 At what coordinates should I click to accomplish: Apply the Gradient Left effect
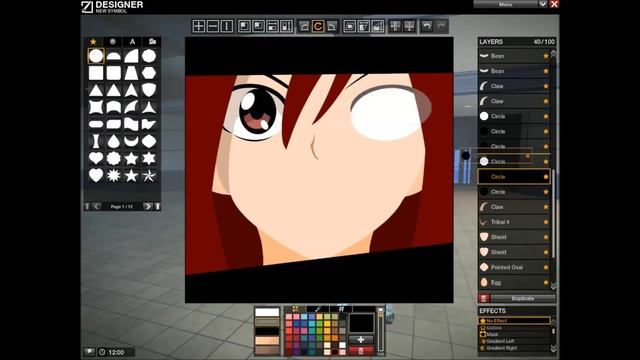click(514, 341)
